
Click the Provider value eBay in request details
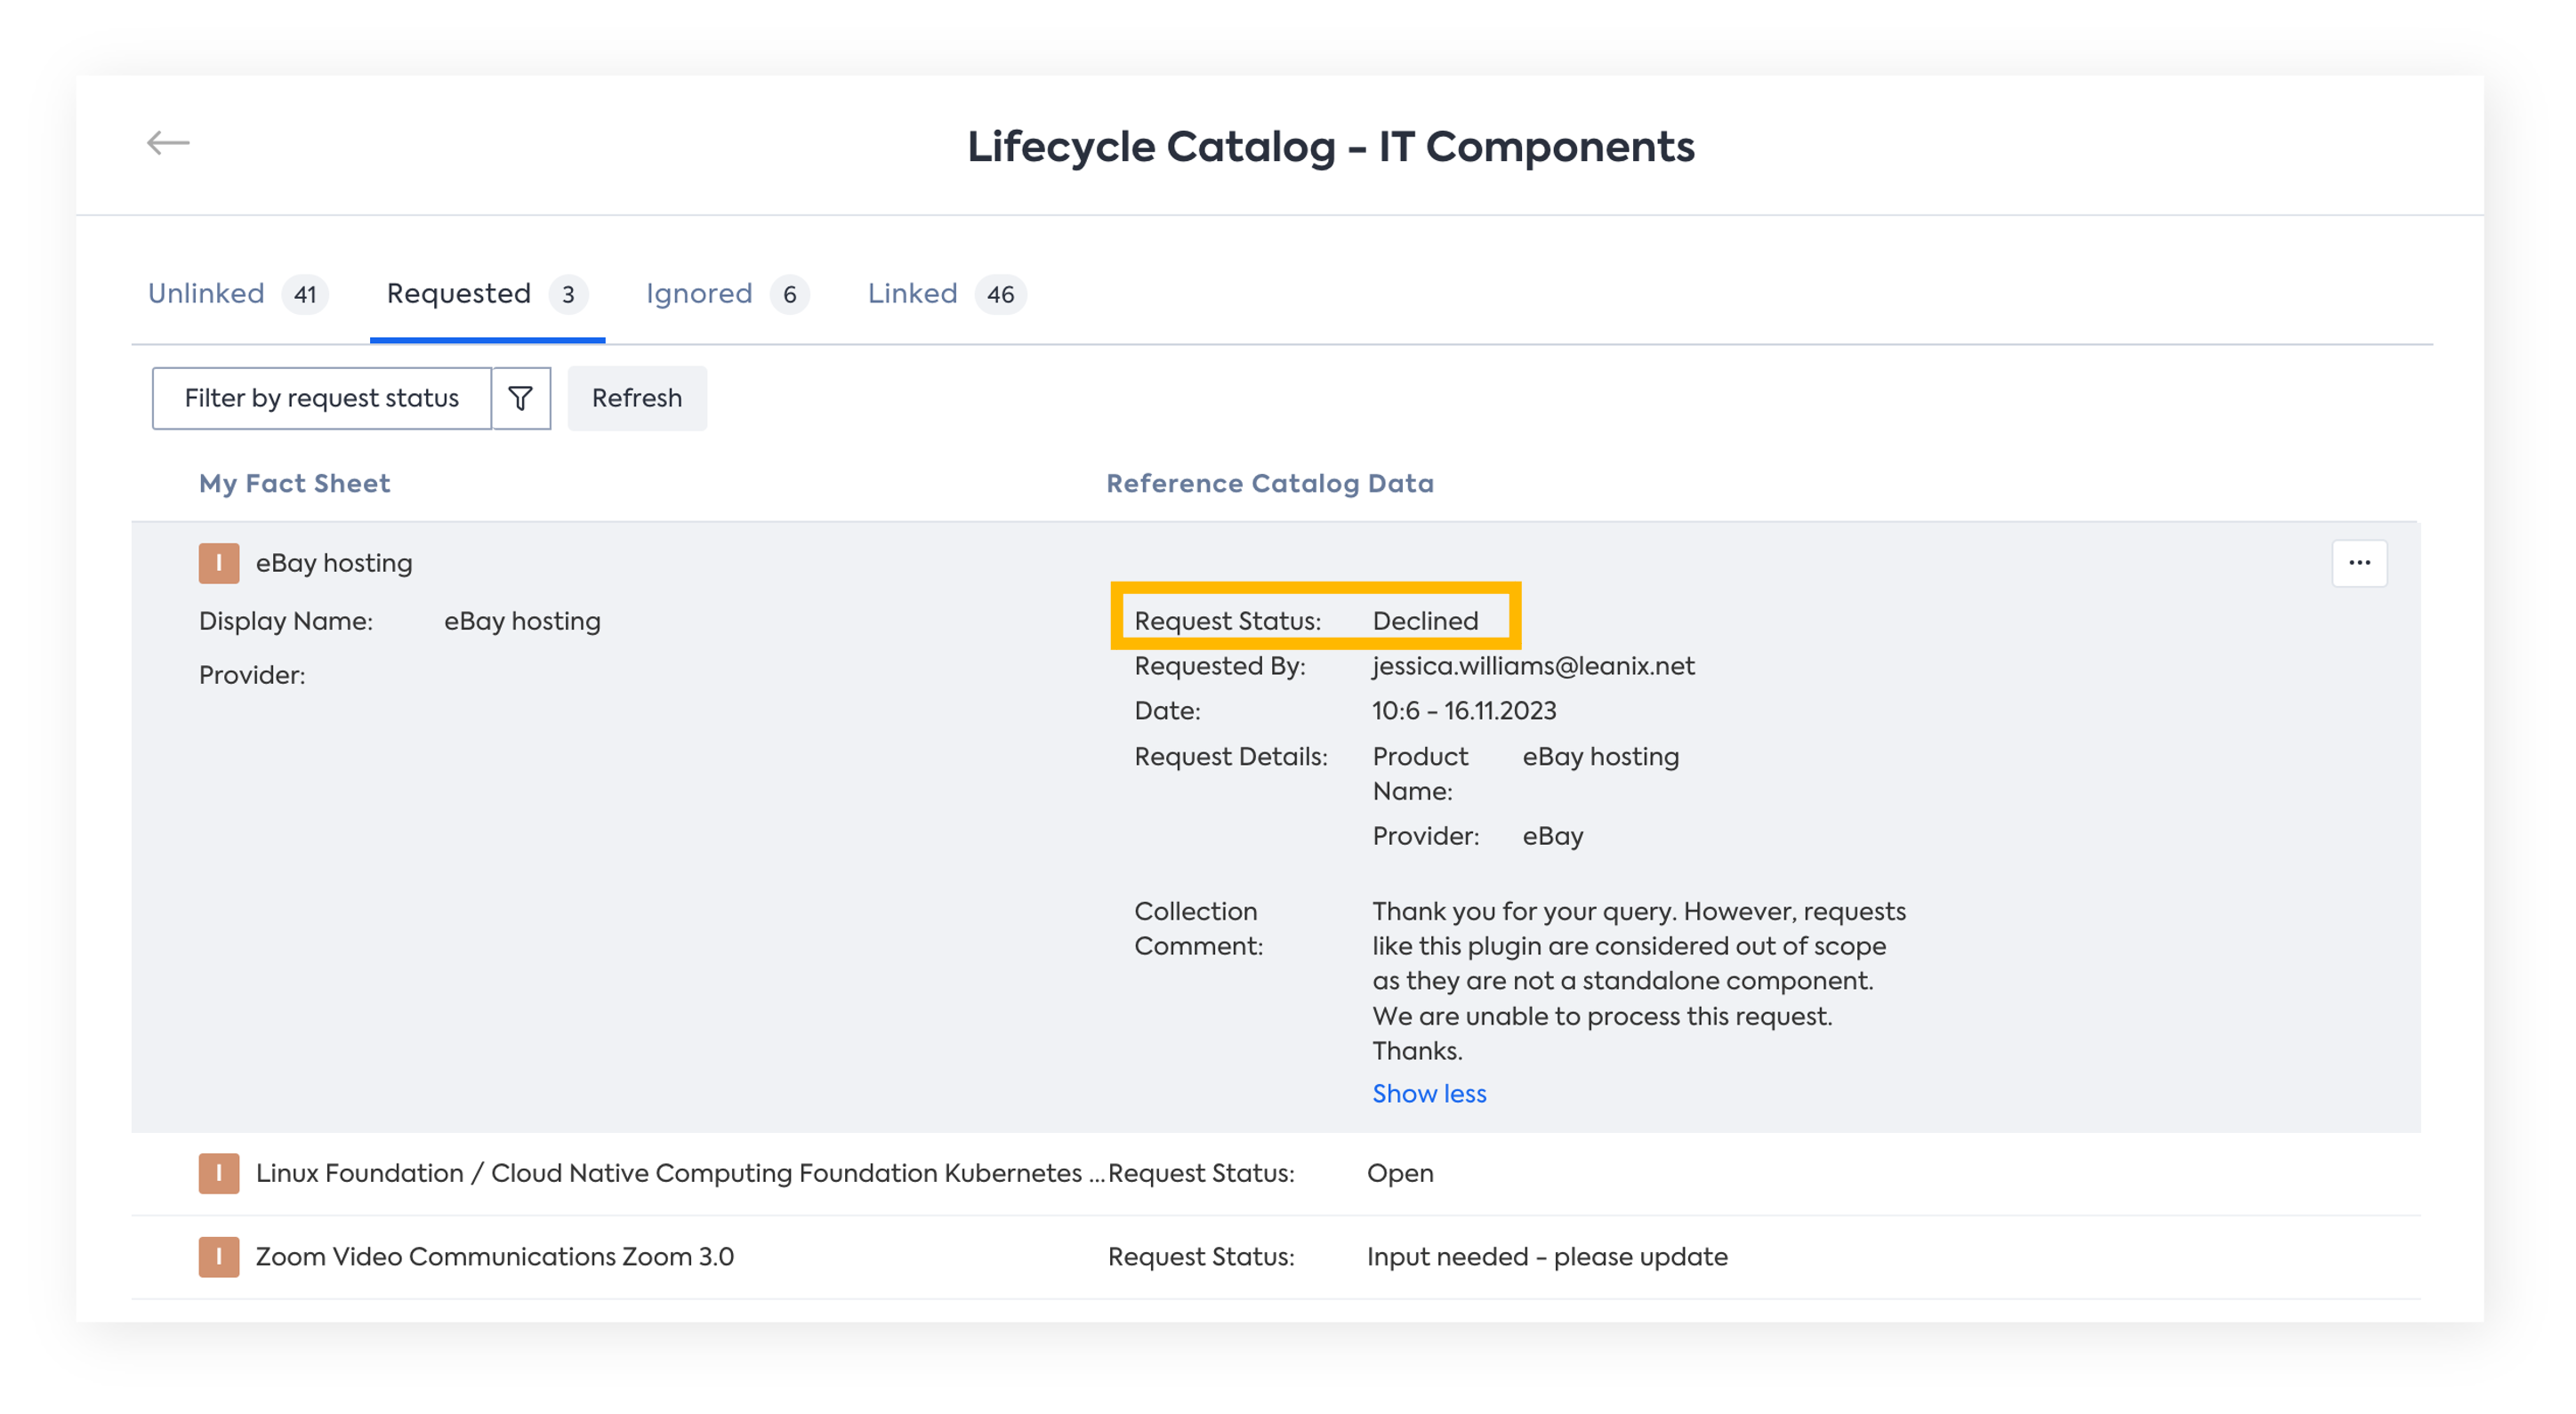pos(1553,836)
